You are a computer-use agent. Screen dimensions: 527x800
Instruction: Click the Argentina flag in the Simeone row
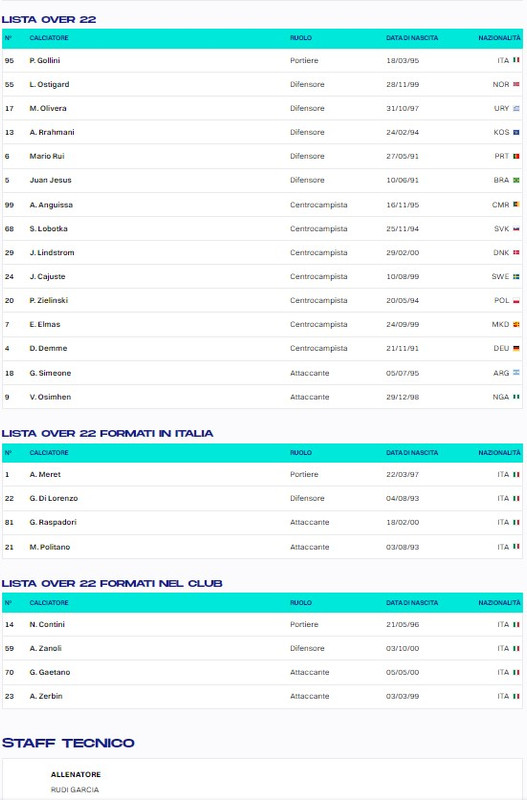coord(516,373)
